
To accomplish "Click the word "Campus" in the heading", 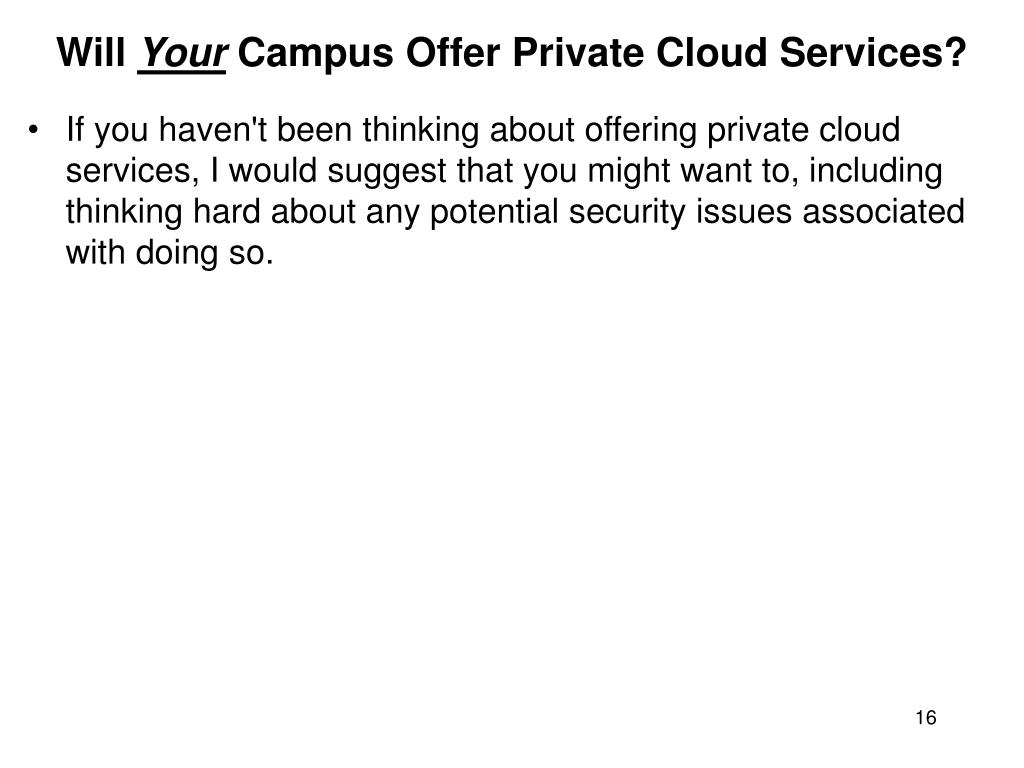I will [315, 53].
